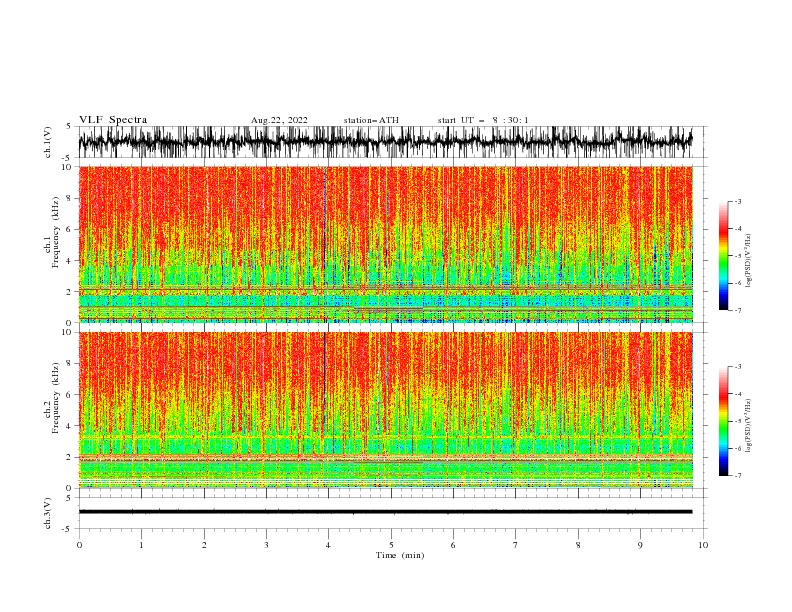Click ch.2 frequency axis tick '8'
The width and height of the screenshot is (792, 612).
[69, 364]
